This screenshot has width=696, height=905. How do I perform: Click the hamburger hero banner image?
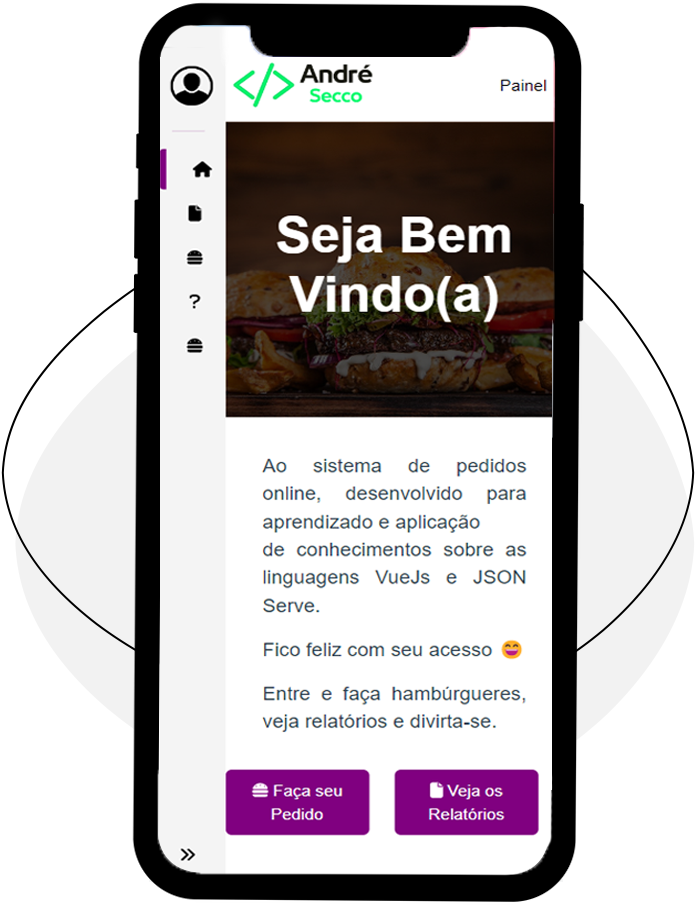click(x=389, y=269)
